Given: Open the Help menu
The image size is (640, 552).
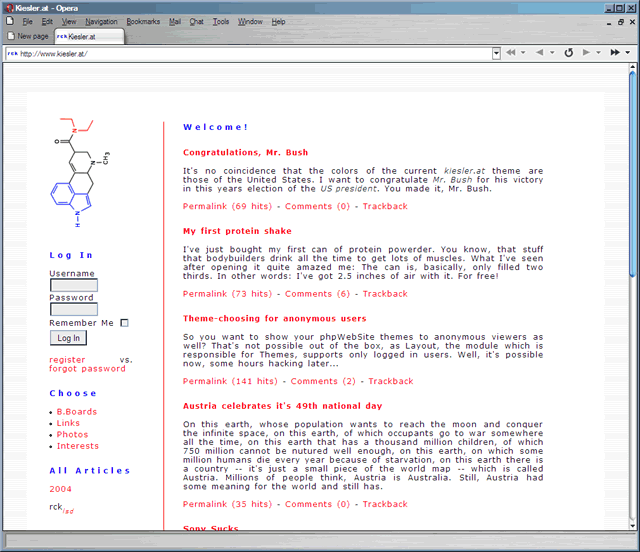Looking at the screenshot, I should [x=278, y=22].
